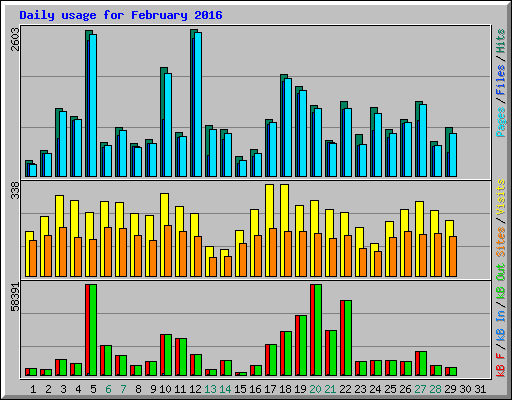Screen dimensions: 512x400
Task: Click the cyan Pages bar for day 12
Action: [x=198, y=104]
